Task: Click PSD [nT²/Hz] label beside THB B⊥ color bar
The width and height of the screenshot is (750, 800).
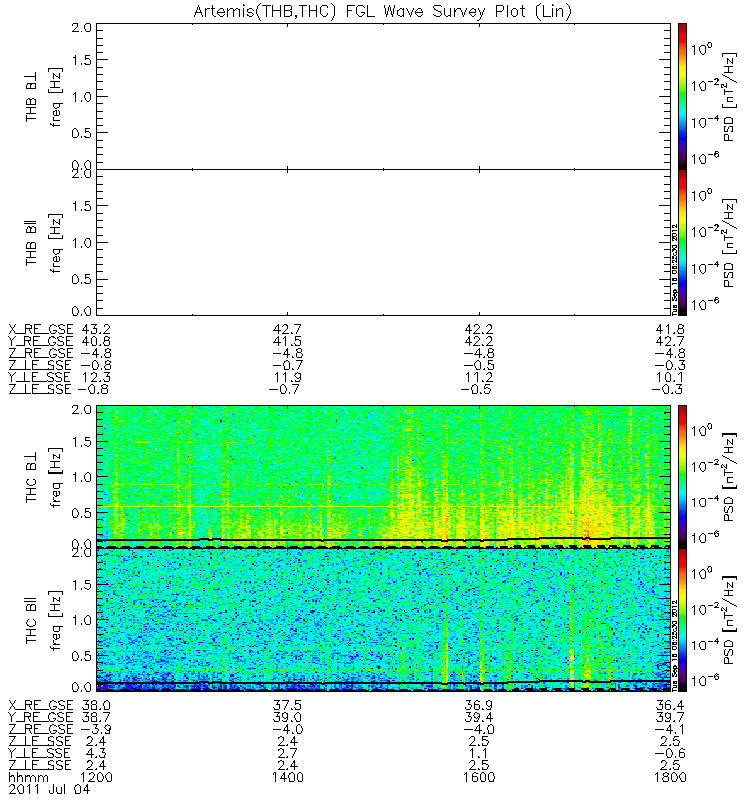Action: (730, 97)
